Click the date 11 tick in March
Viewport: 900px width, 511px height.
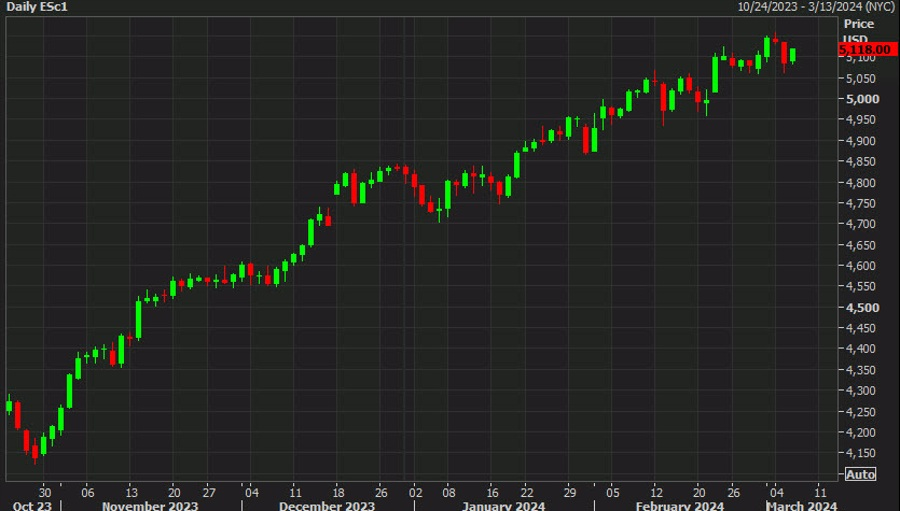pos(821,493)
